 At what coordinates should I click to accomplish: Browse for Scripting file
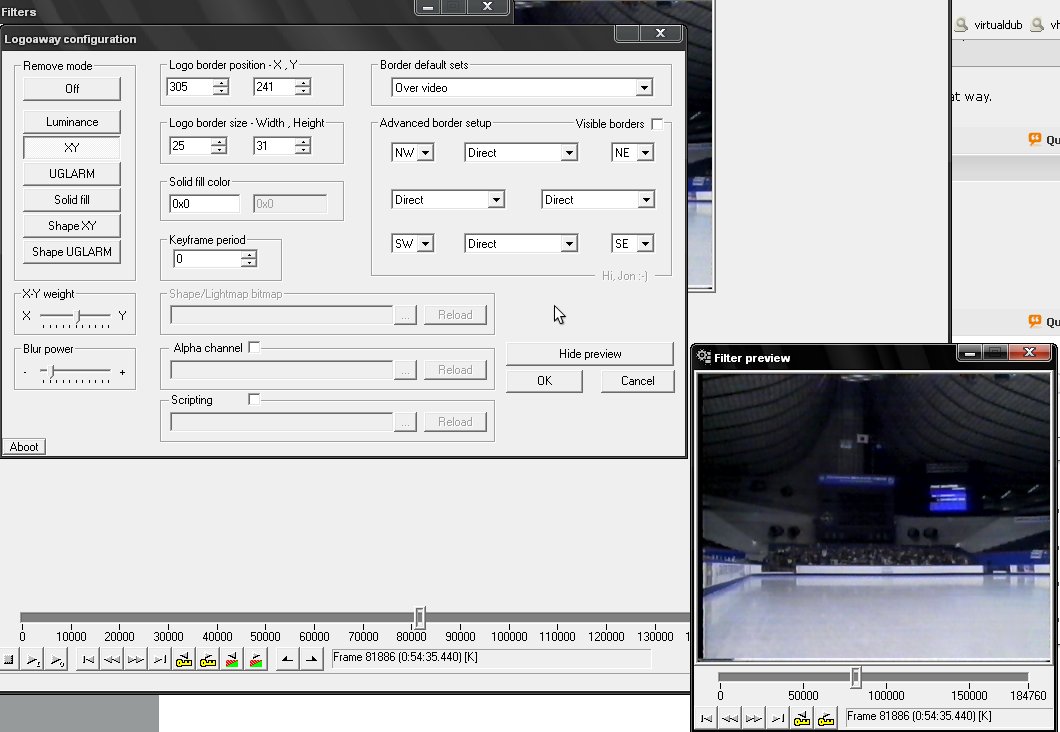[x=405, y=422]
